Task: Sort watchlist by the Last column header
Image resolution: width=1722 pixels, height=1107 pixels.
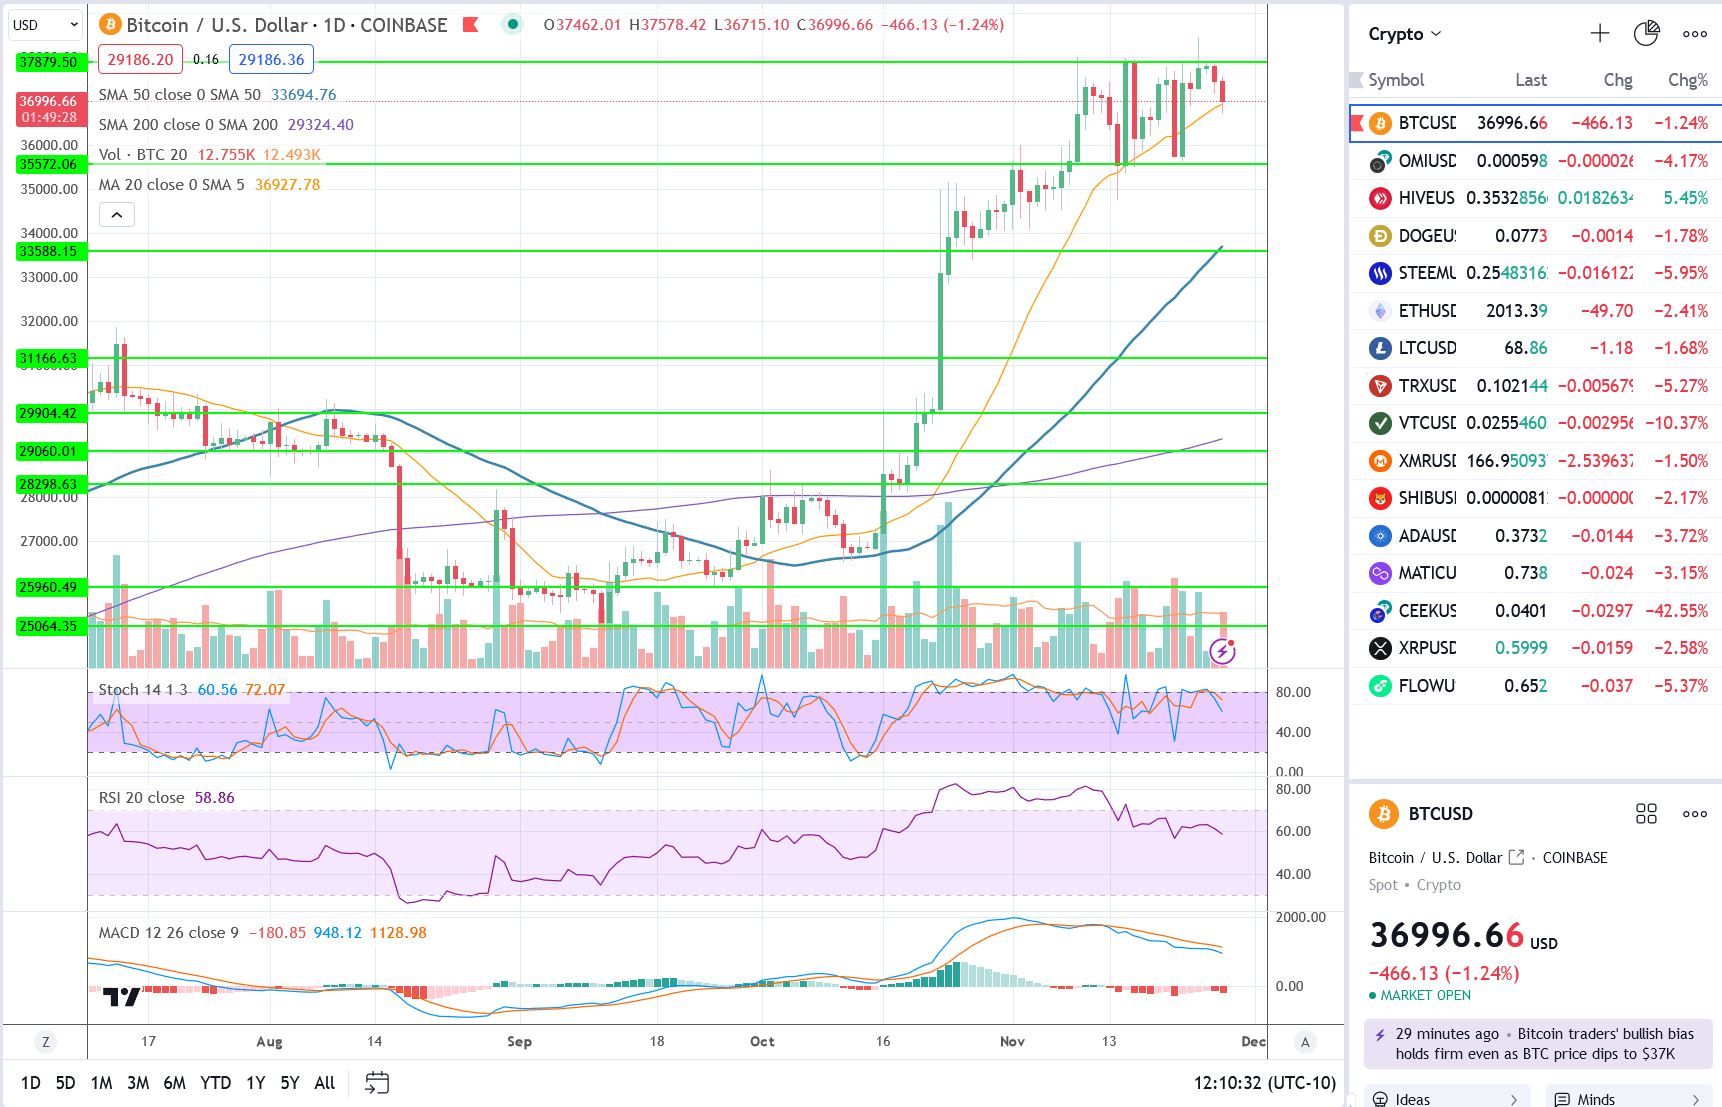Action: coord(1530,80)
